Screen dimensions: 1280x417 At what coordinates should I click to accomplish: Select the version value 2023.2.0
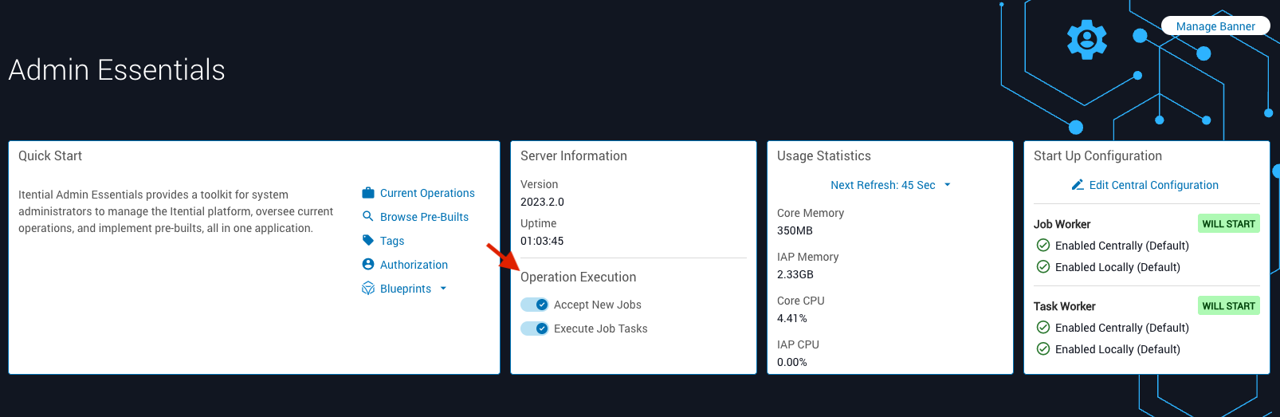click(x=542, y=202)
